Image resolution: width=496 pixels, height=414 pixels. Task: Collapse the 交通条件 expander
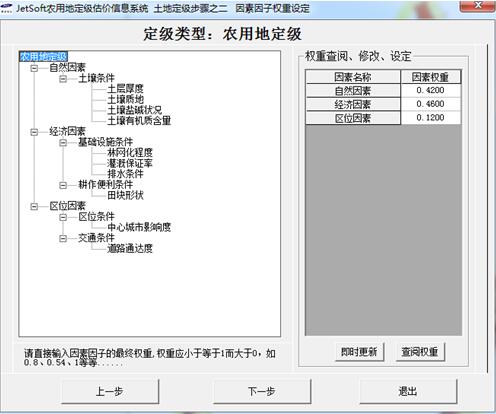pos(63,238)
